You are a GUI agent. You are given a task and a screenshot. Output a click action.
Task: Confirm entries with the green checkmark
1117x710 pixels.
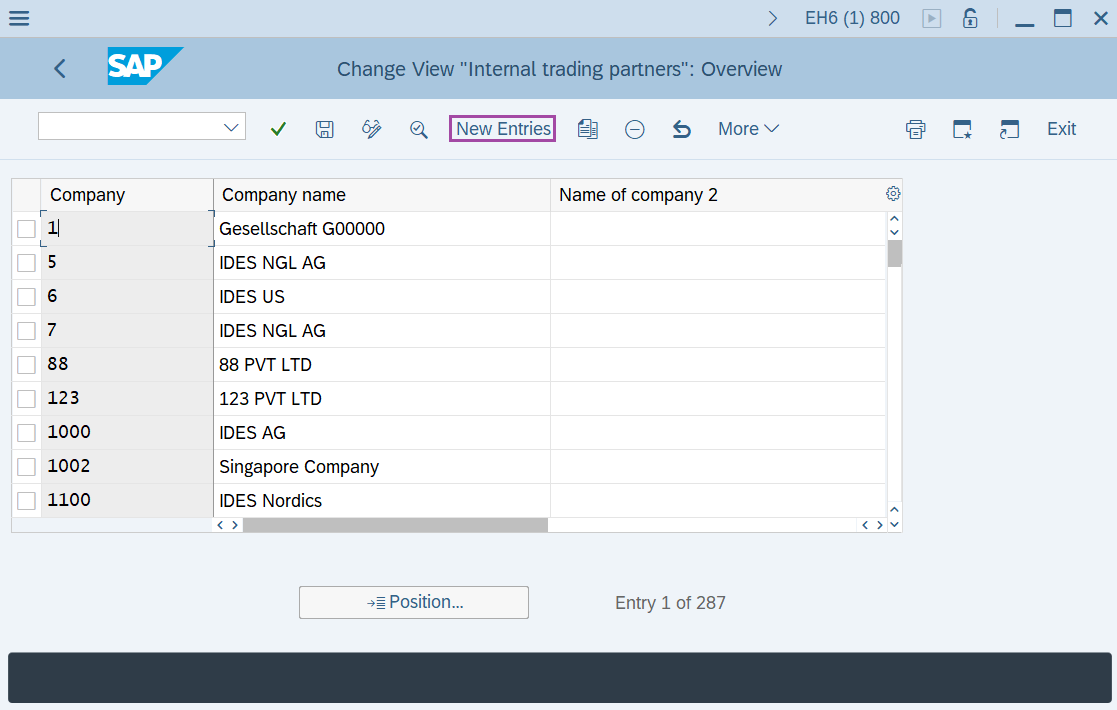click(x=278, y=129)
